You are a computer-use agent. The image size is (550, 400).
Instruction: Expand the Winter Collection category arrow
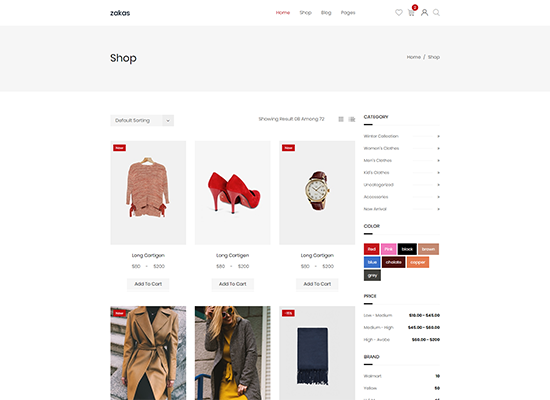coord(438,136)
